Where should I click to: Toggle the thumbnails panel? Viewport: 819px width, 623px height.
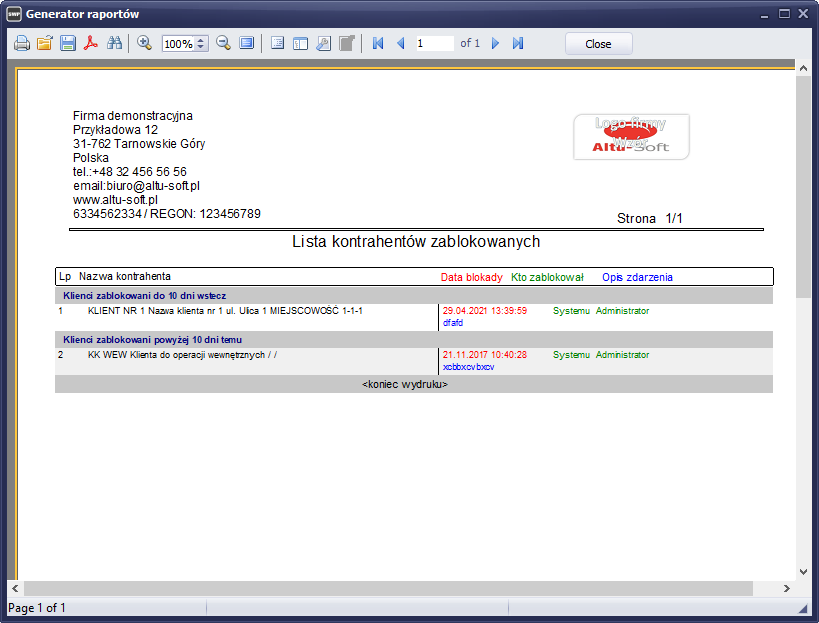300,44
